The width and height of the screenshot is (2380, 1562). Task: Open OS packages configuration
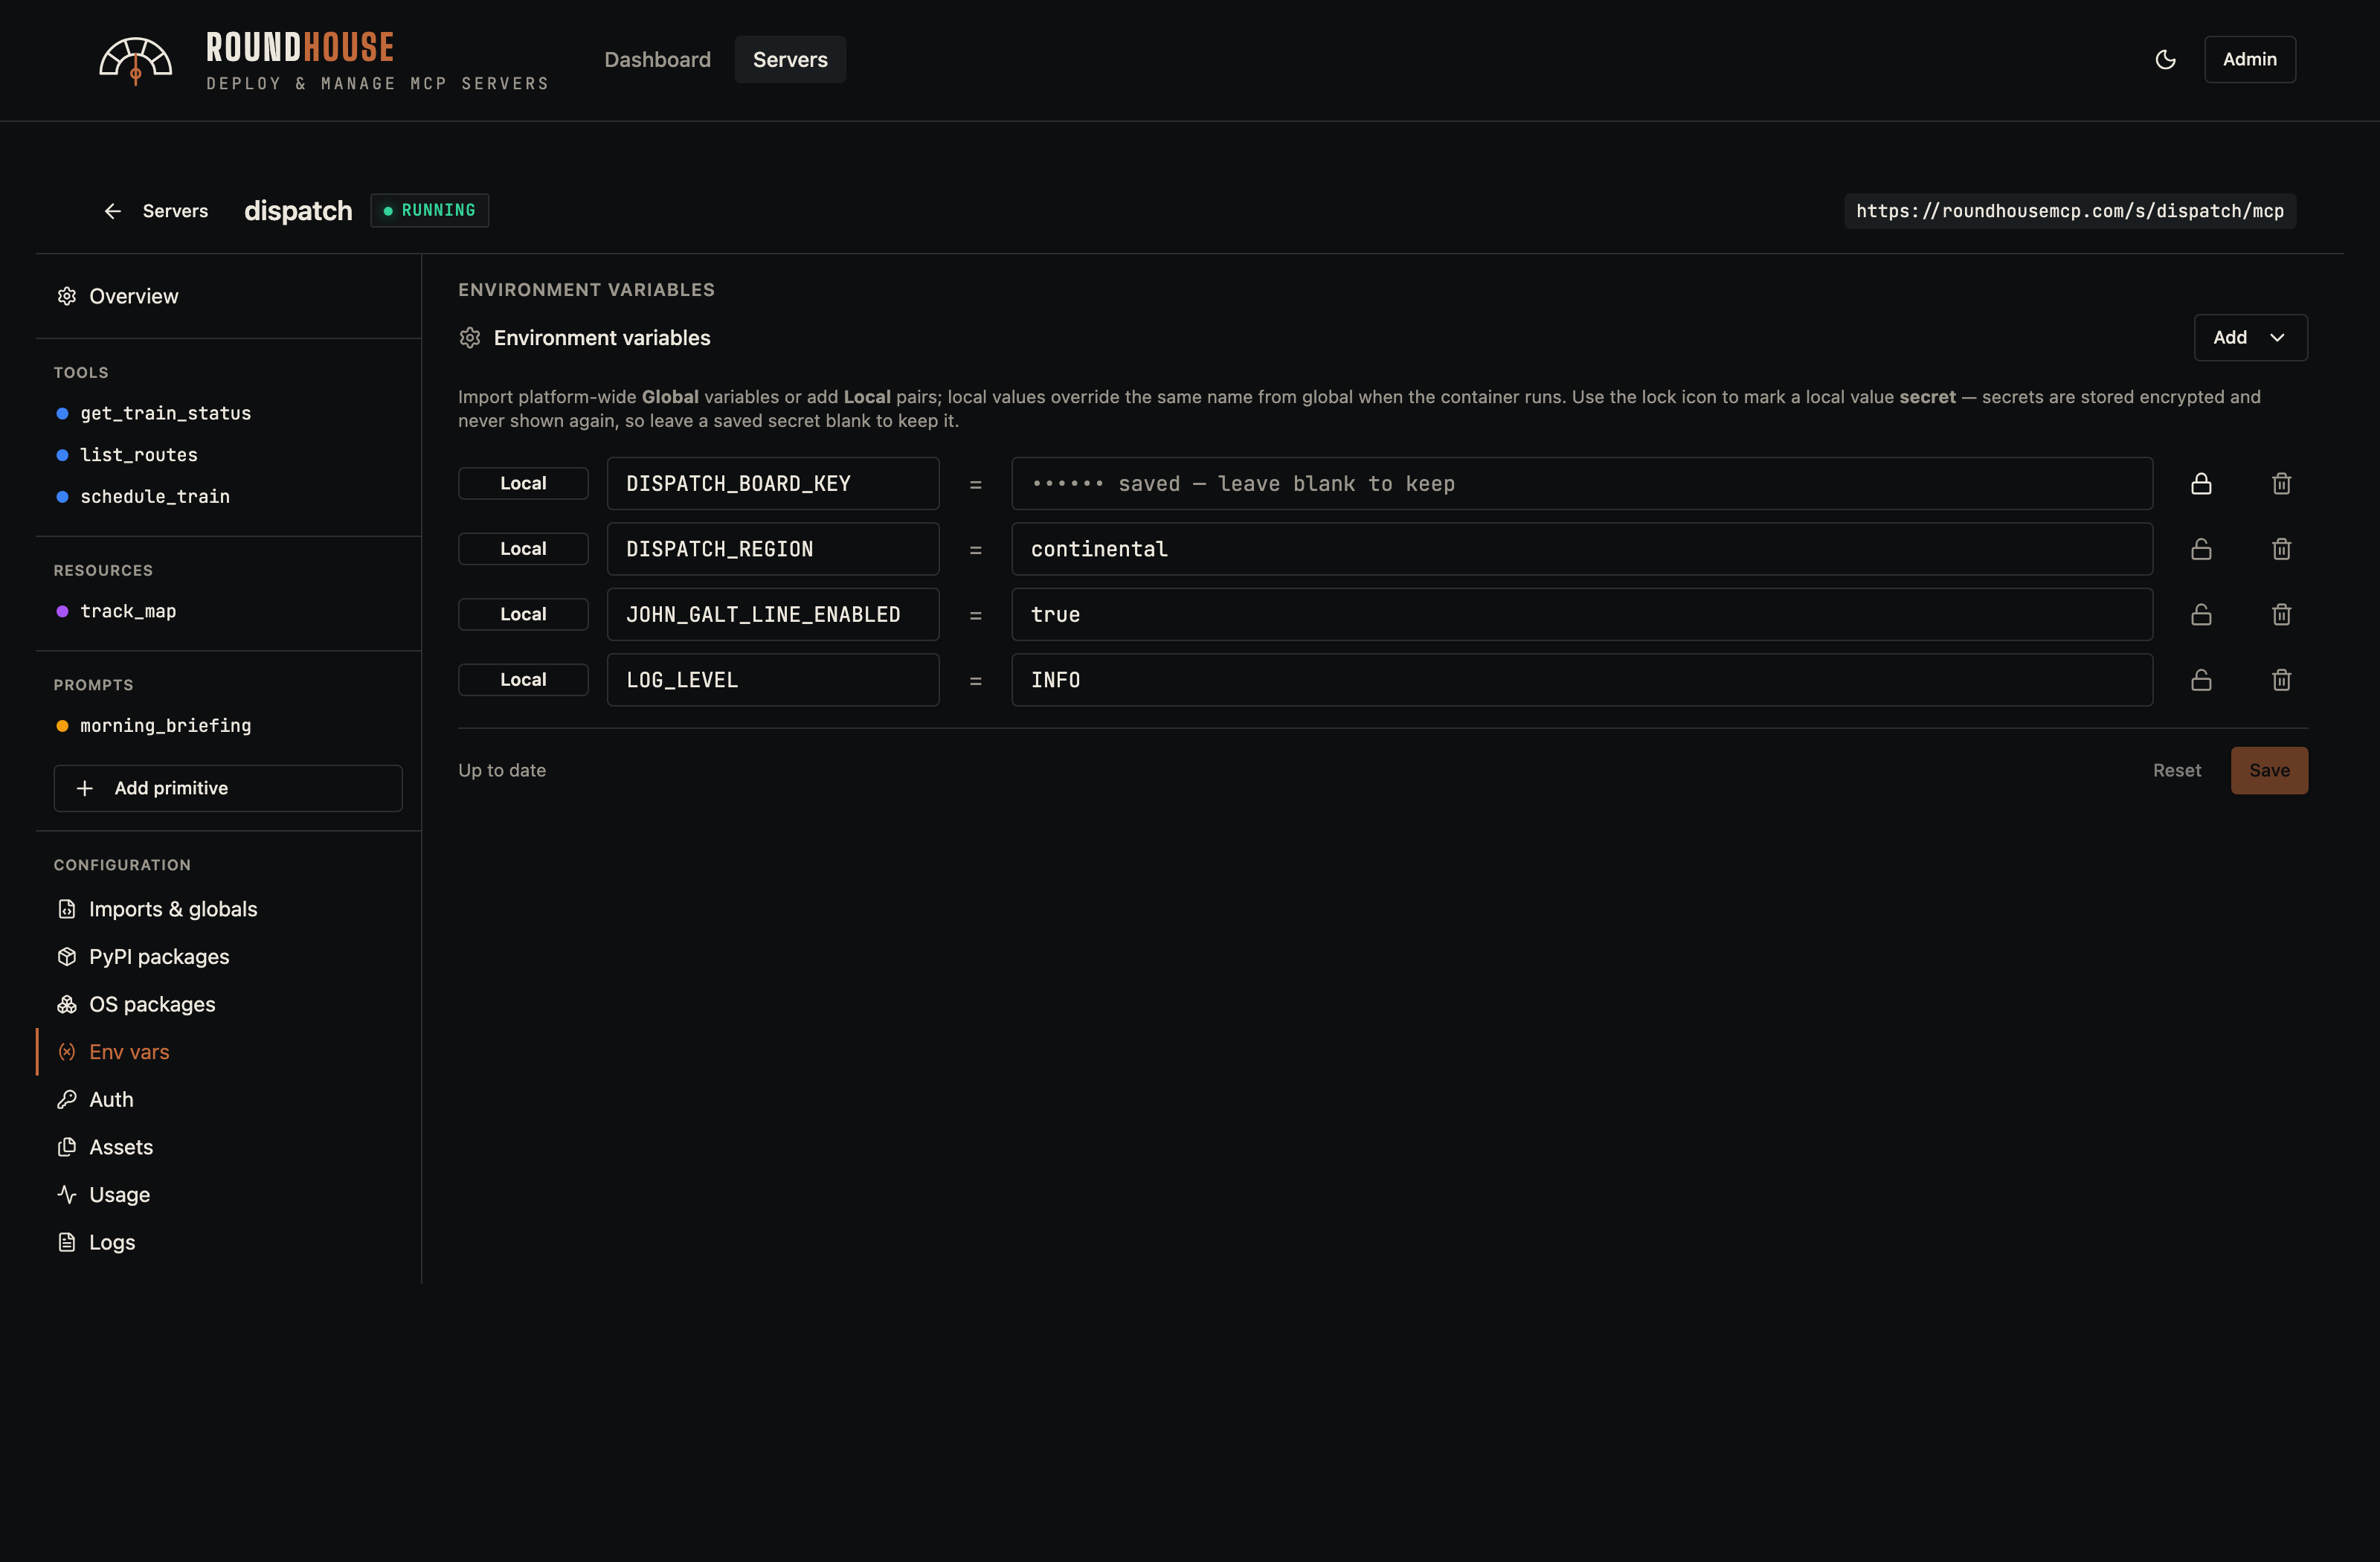coord(228,1004)
